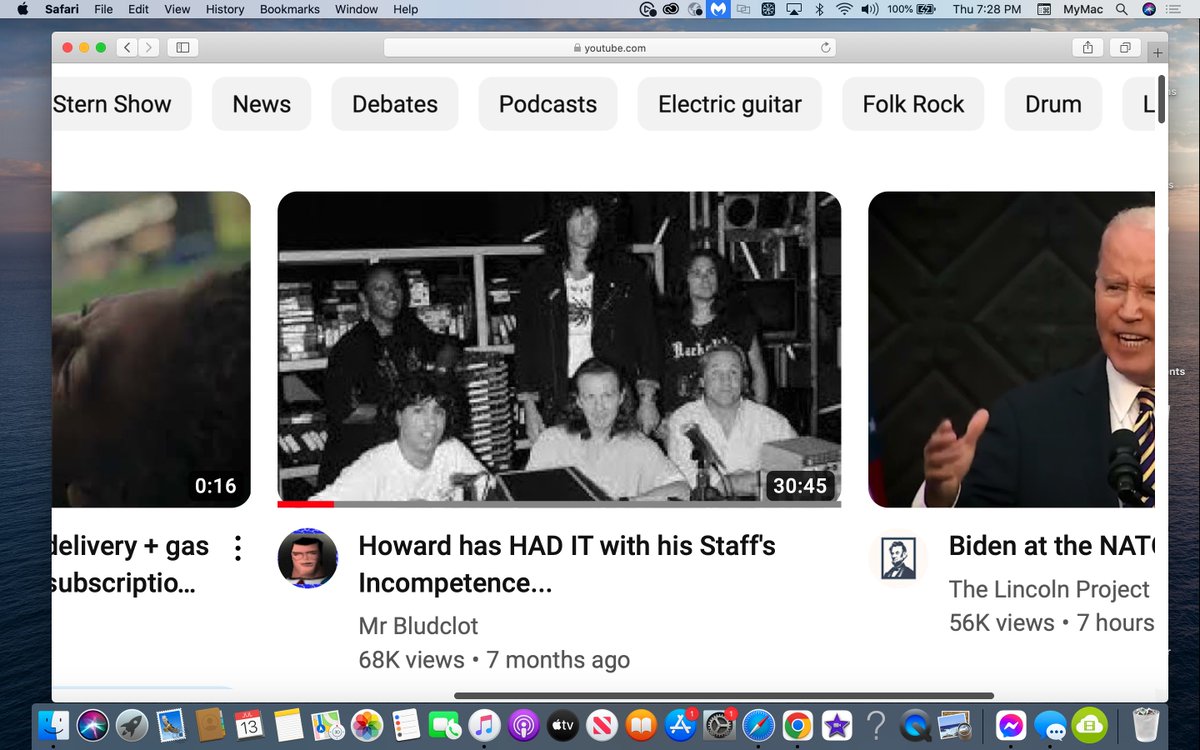Open Wi-Fi status menu

tap(844, 9)
